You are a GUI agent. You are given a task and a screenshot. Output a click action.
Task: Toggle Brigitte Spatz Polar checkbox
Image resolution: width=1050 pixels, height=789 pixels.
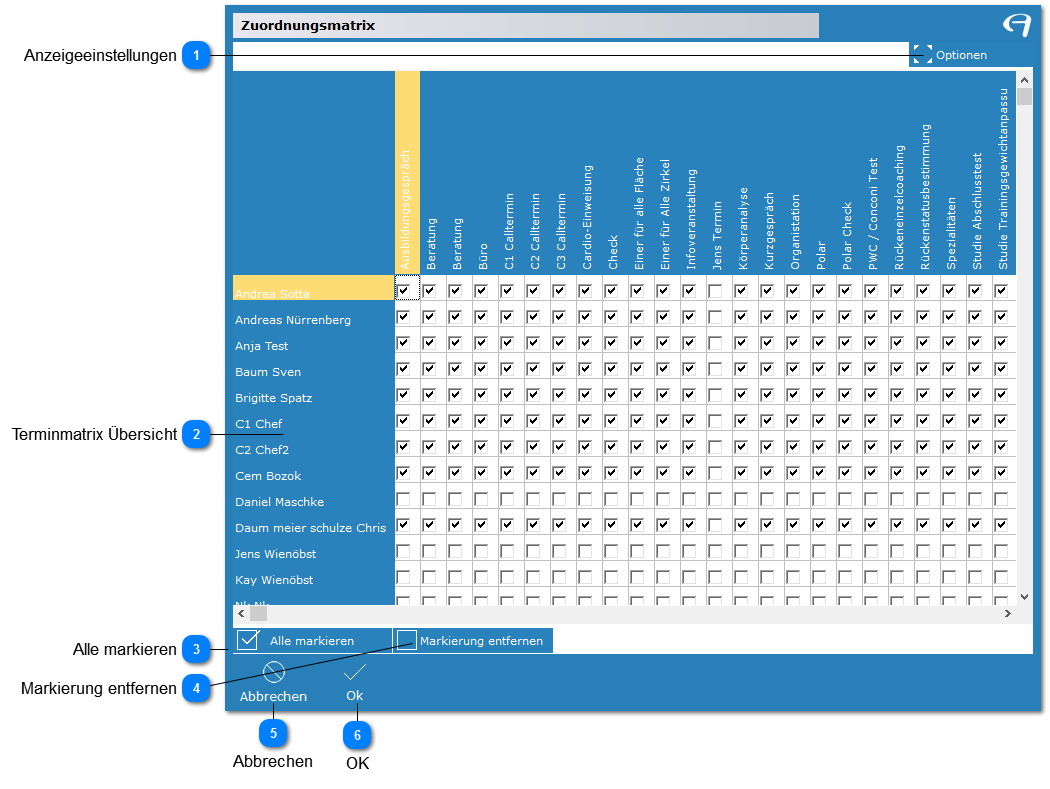pos(819,394)
